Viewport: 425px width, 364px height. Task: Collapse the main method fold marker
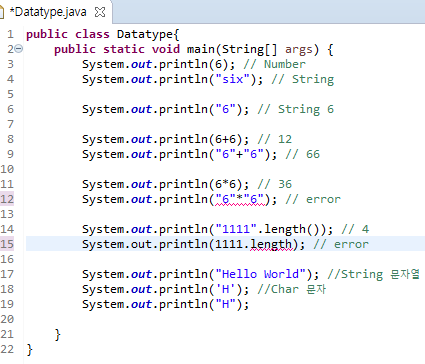19,49
